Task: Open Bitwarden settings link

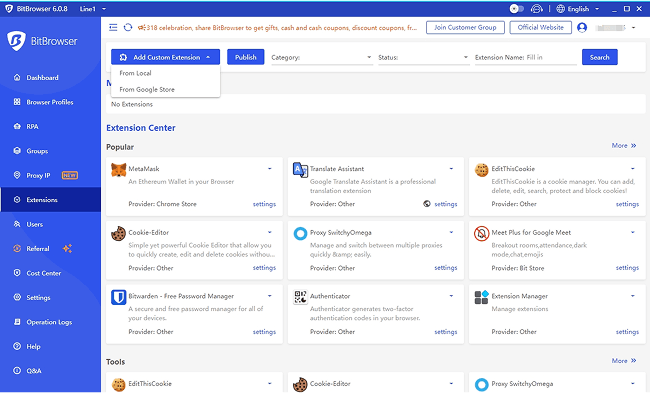Action: [x=264, y=332]
